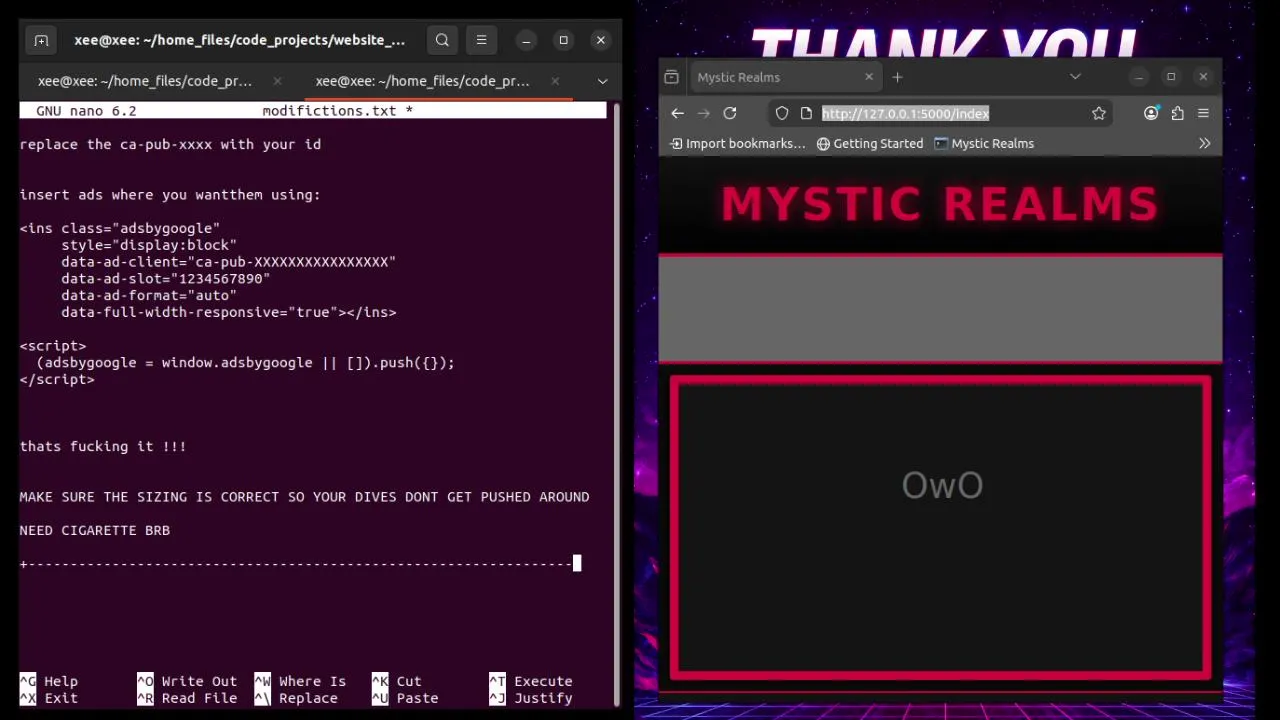1280x720 pixels.
Task: Open the terminal hamburger menu
Action: point(481,40)
